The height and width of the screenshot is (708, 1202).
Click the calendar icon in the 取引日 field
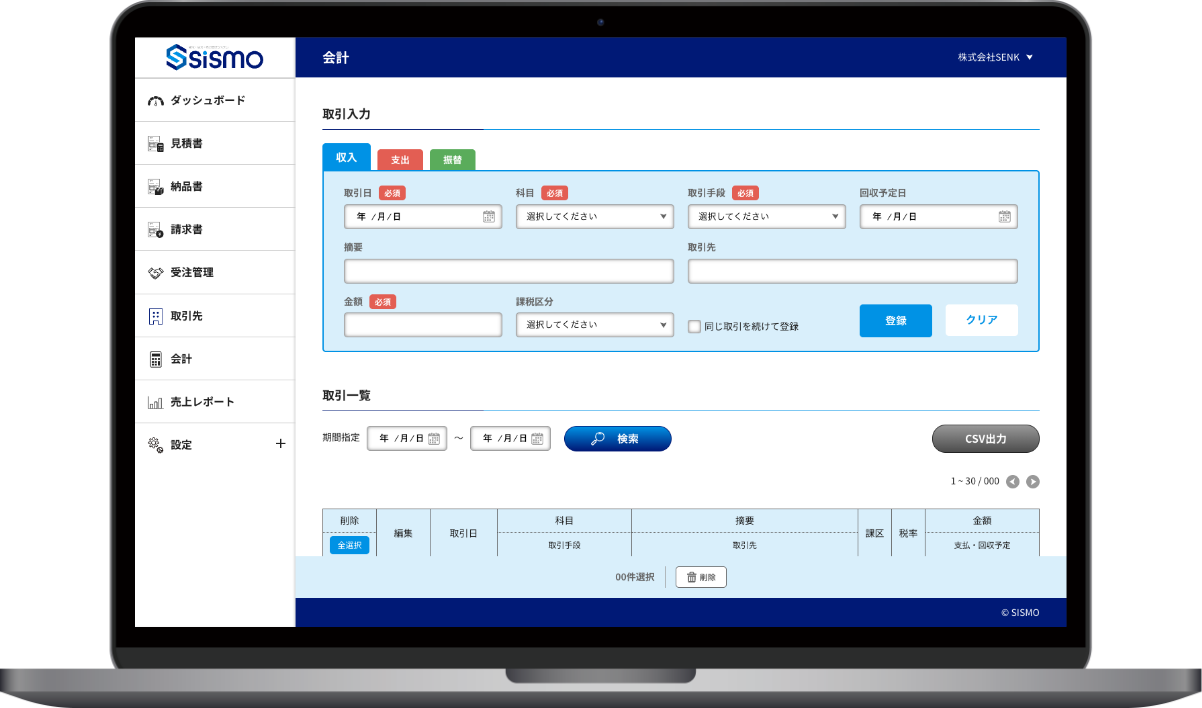coord(488,217)
